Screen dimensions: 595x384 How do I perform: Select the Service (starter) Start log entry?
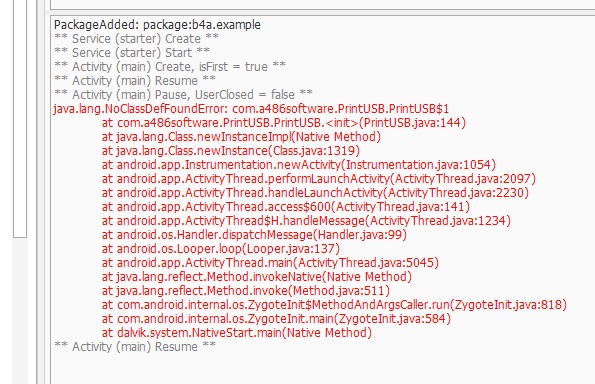point(132,53)
